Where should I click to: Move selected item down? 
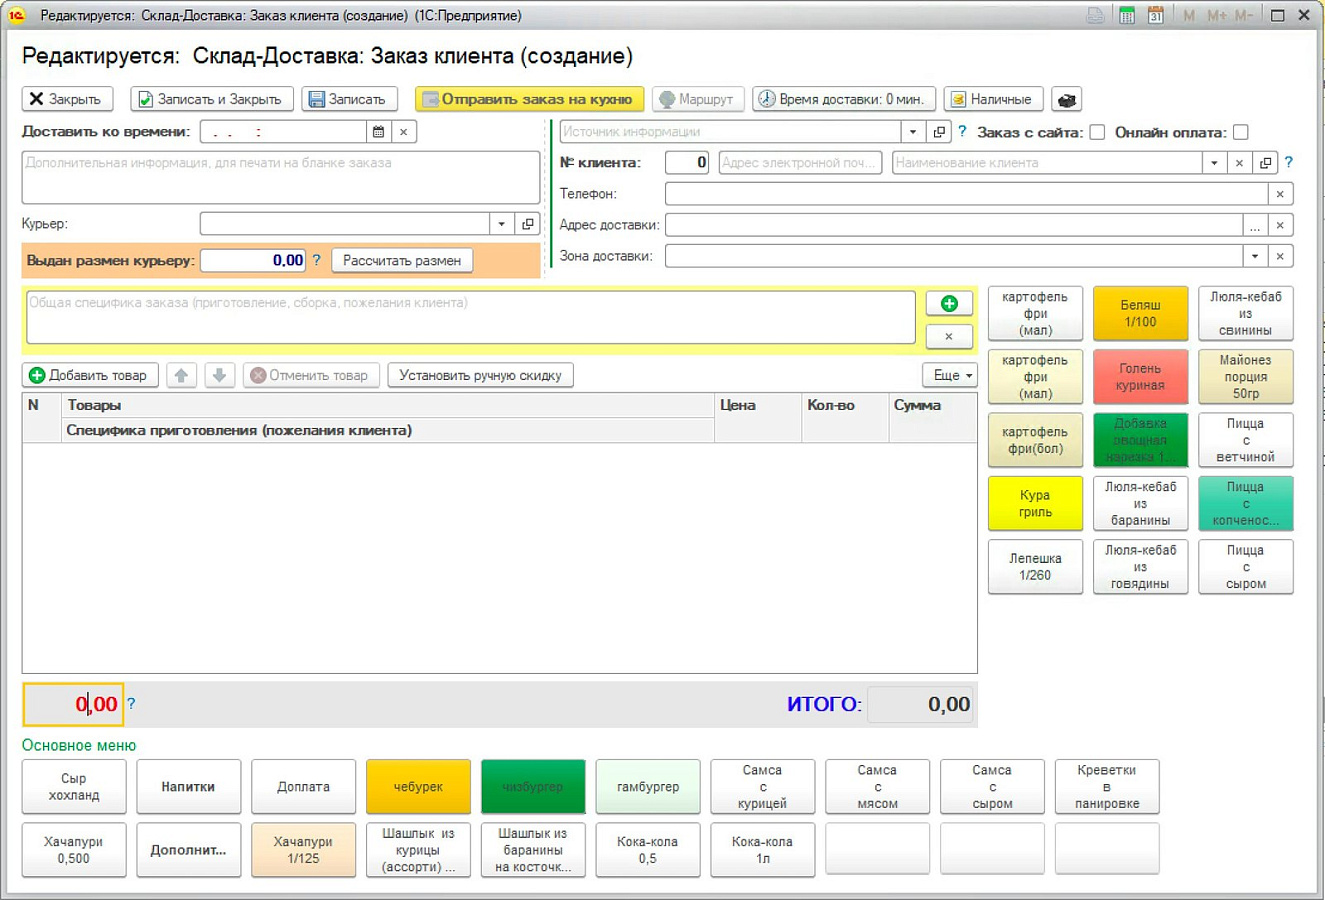pos(219,375)
